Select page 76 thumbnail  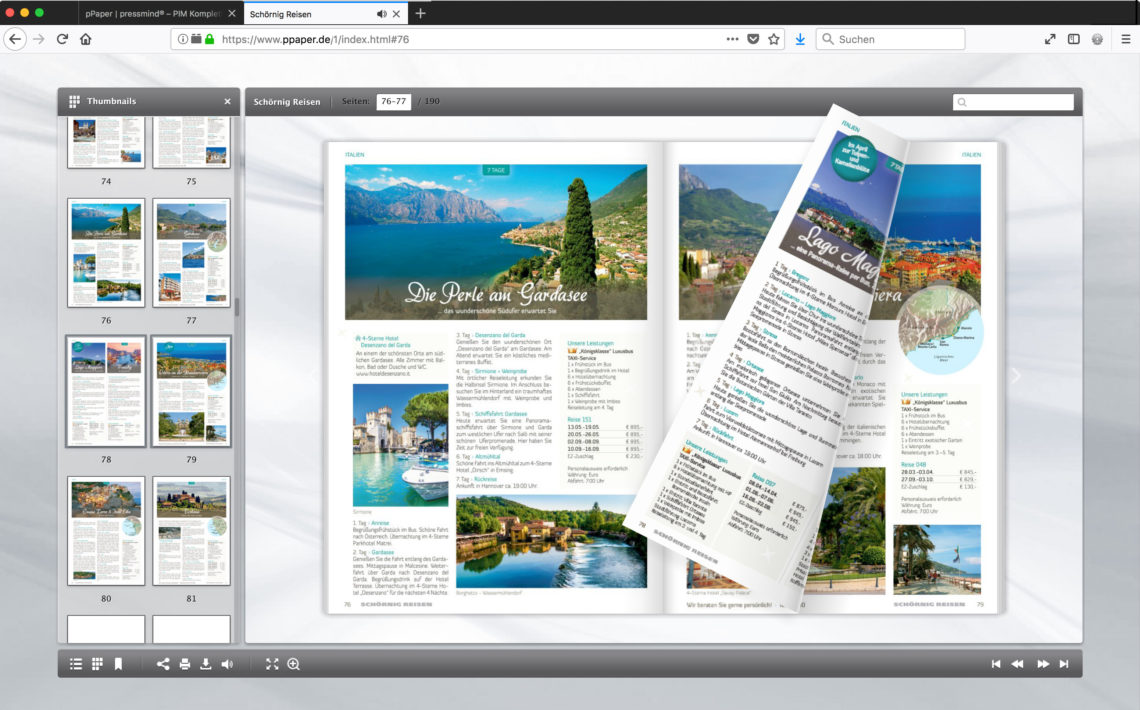pyautogui.click(x=106, y=253)
